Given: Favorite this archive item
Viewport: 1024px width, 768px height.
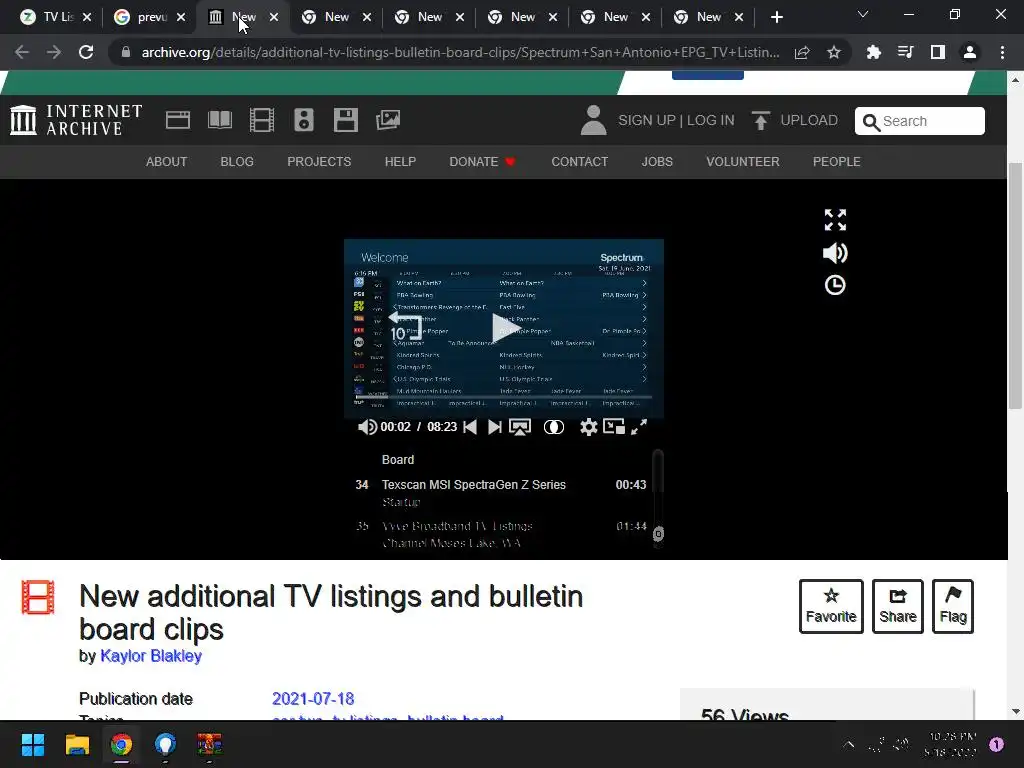Looking at the screenshot, I should click(831, 606).
